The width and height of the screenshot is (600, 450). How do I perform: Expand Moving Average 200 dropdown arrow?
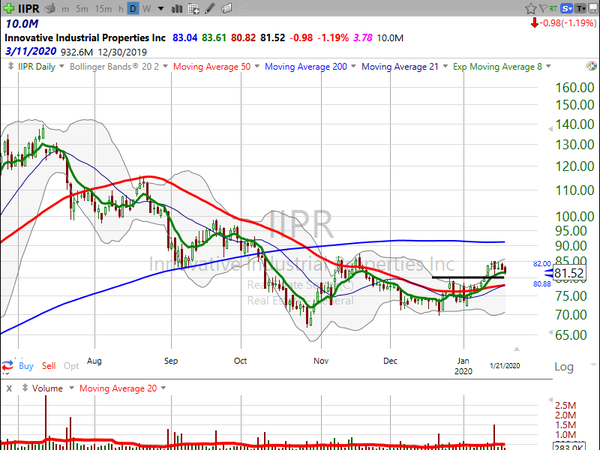[354, 66]
